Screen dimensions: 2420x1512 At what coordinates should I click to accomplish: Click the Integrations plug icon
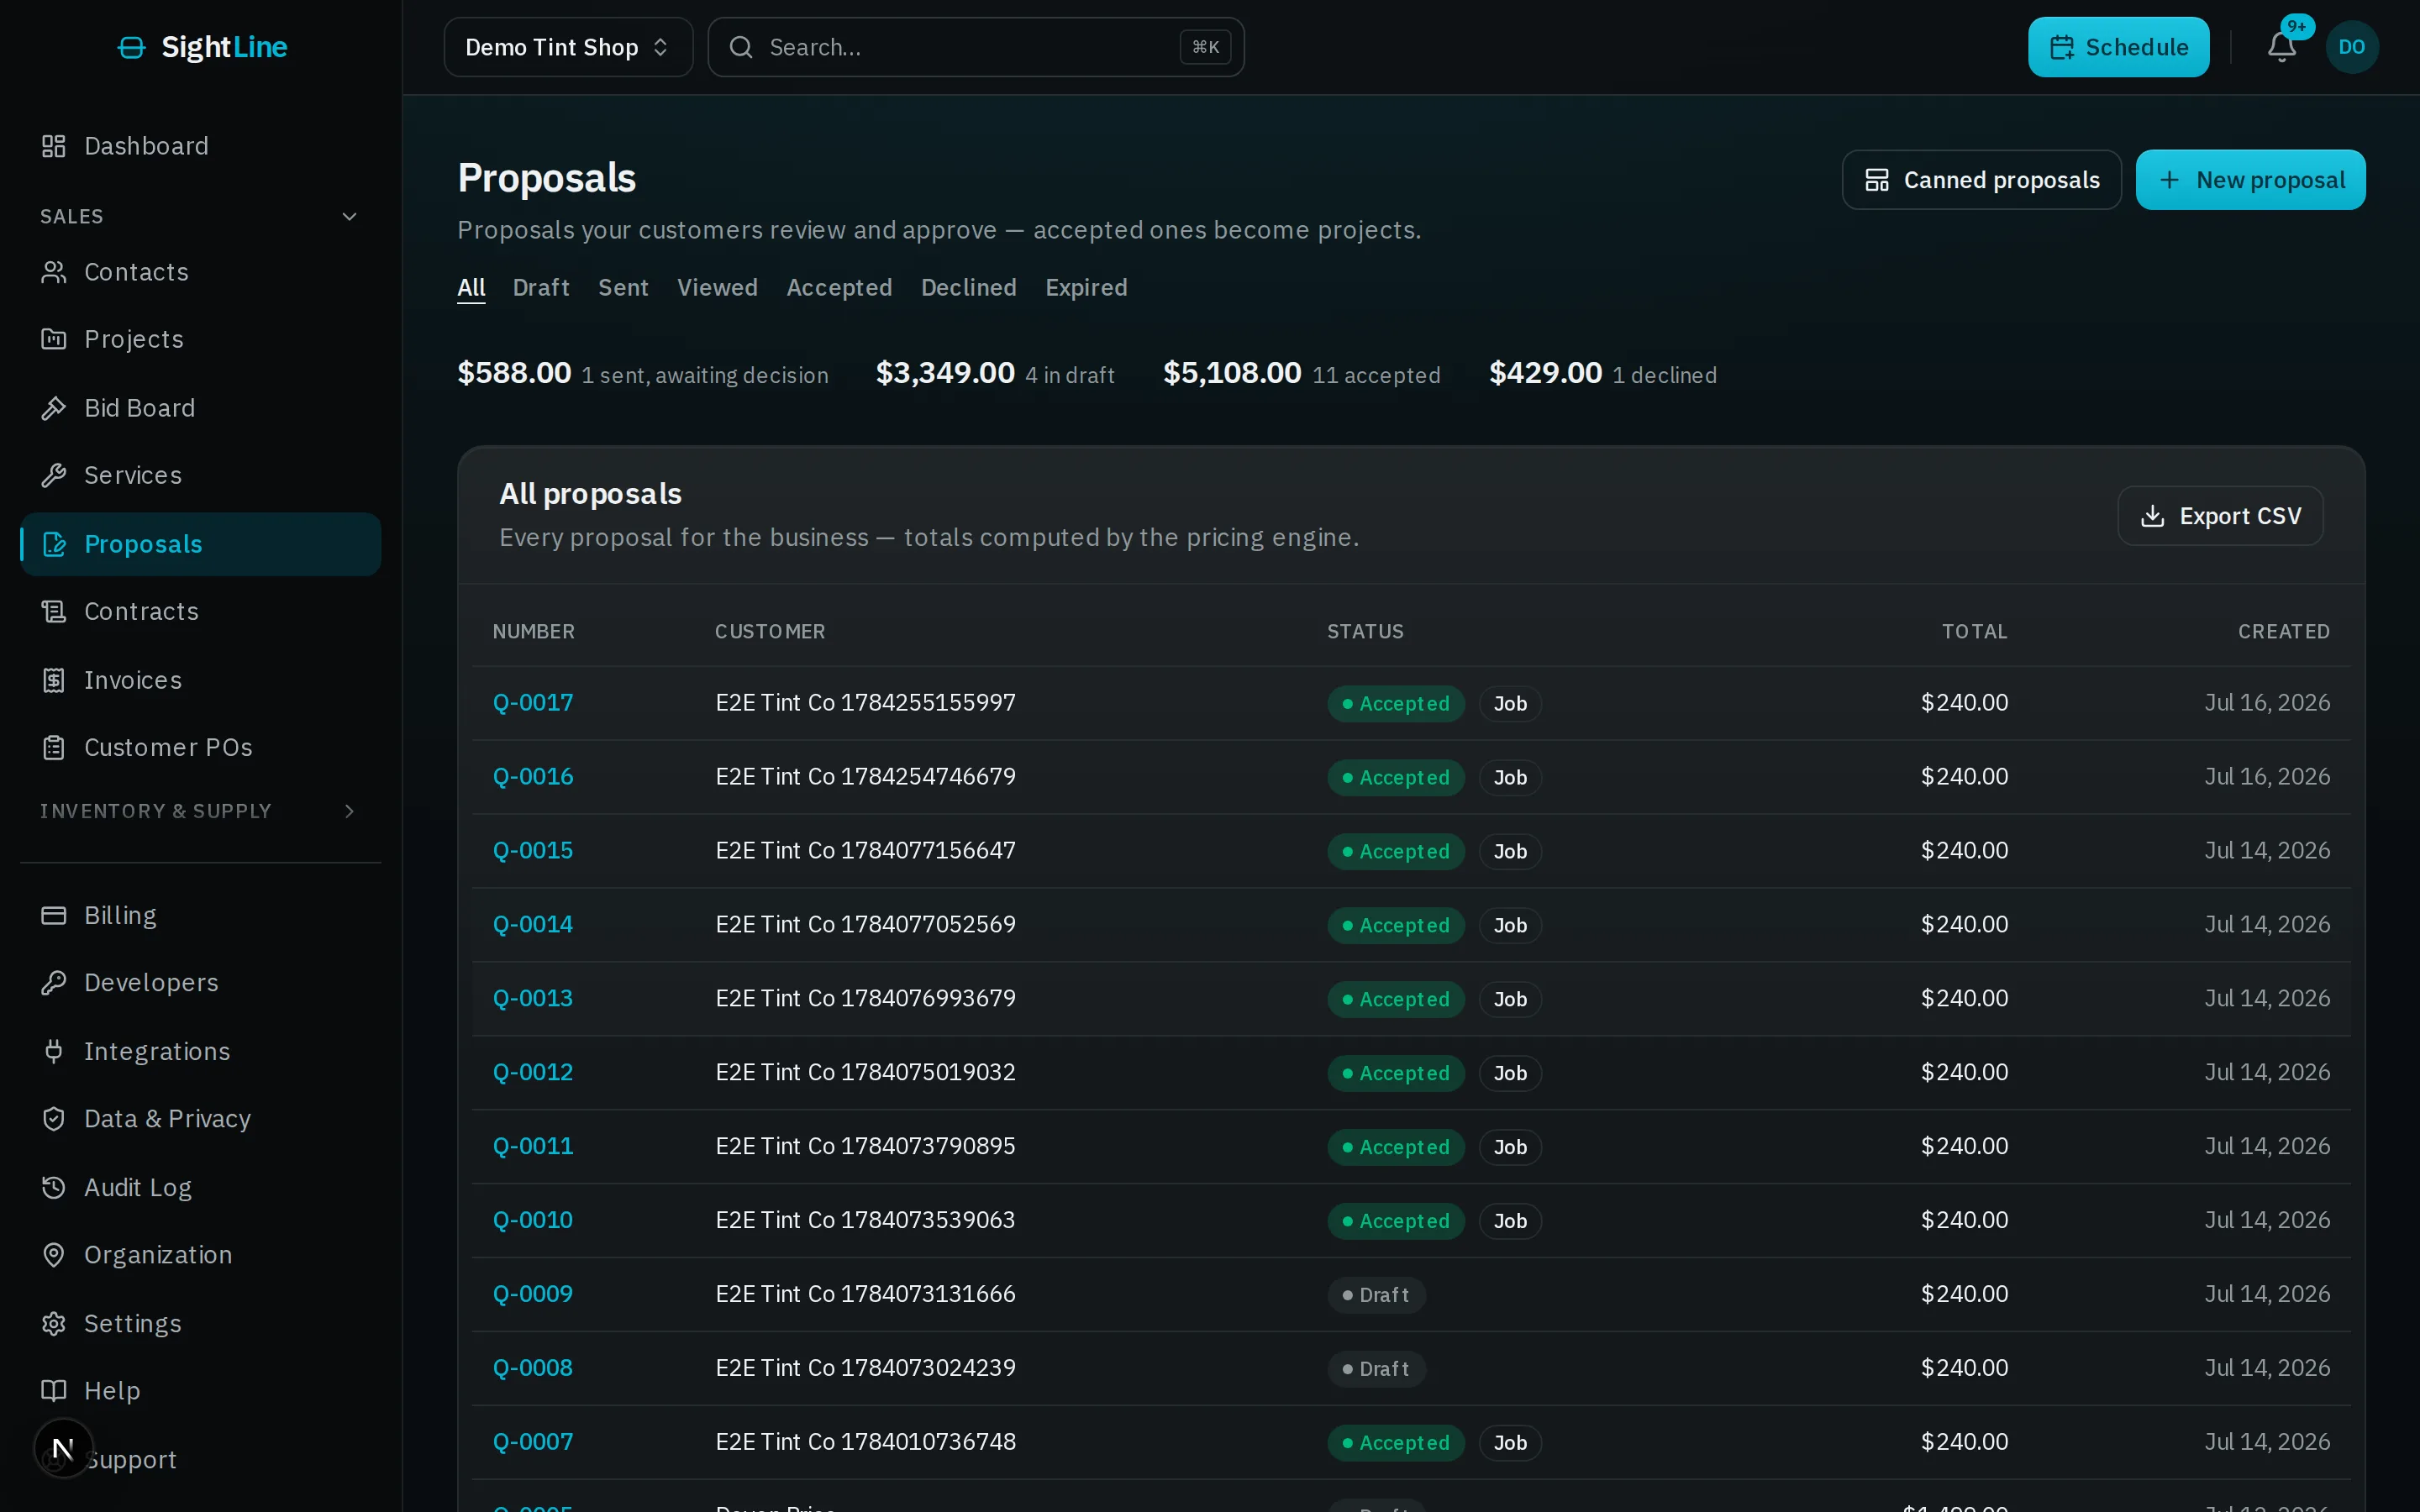tap(54, 1051)
